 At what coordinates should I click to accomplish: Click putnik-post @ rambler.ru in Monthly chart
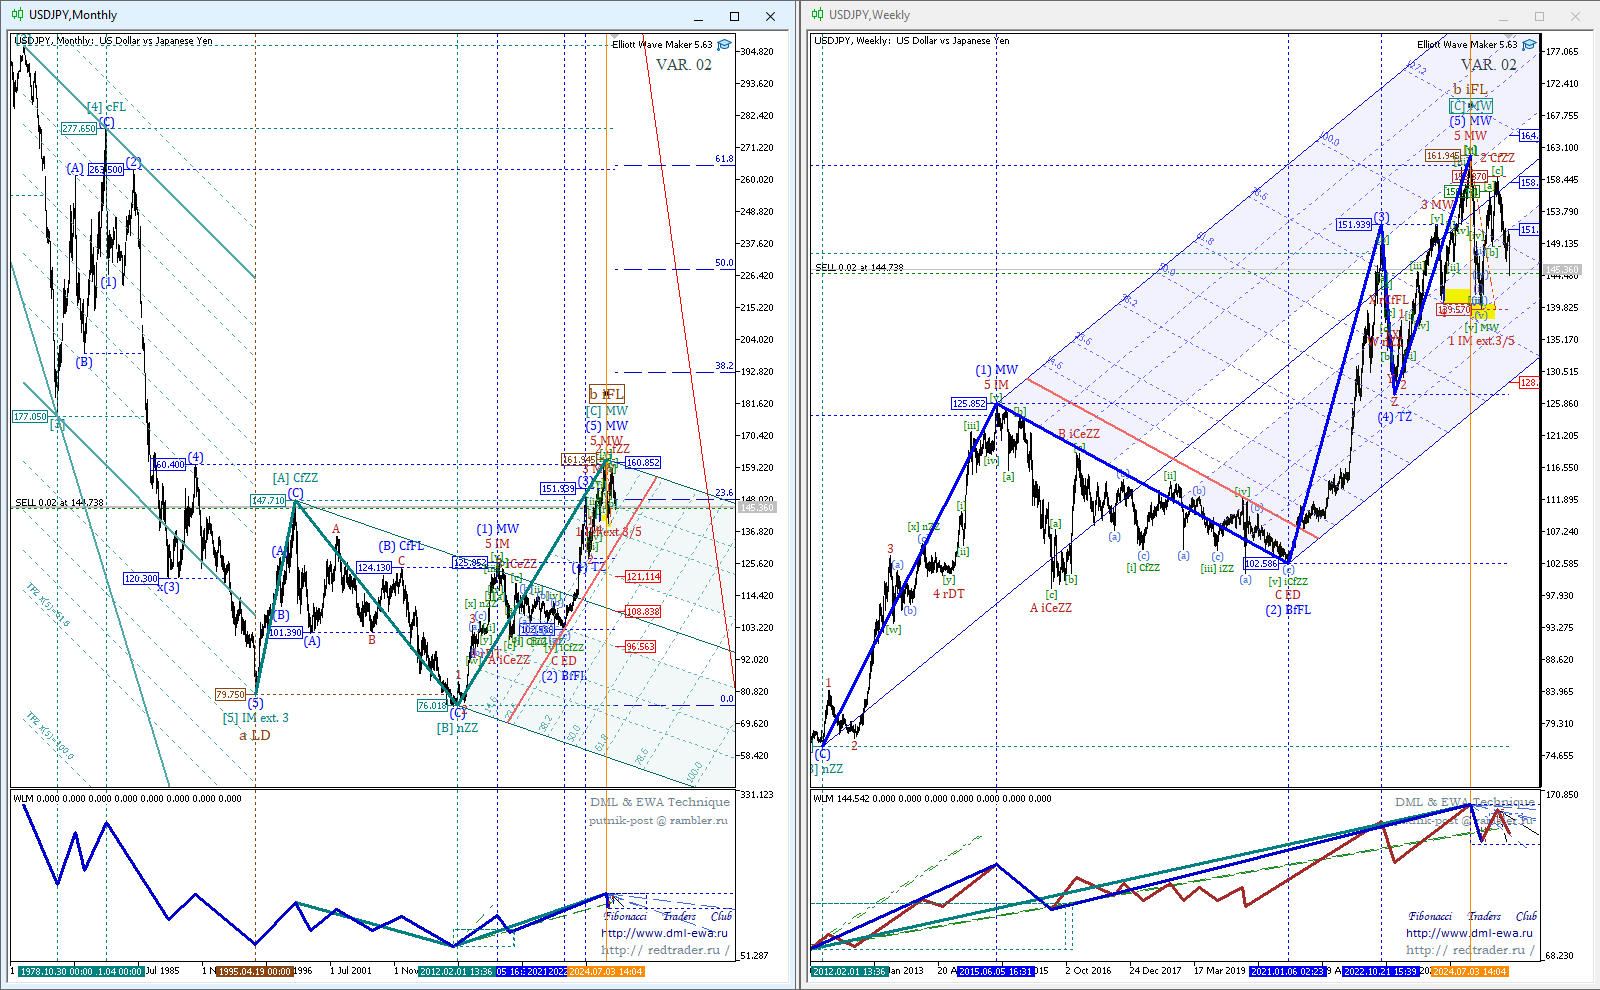tap(658, 820)
